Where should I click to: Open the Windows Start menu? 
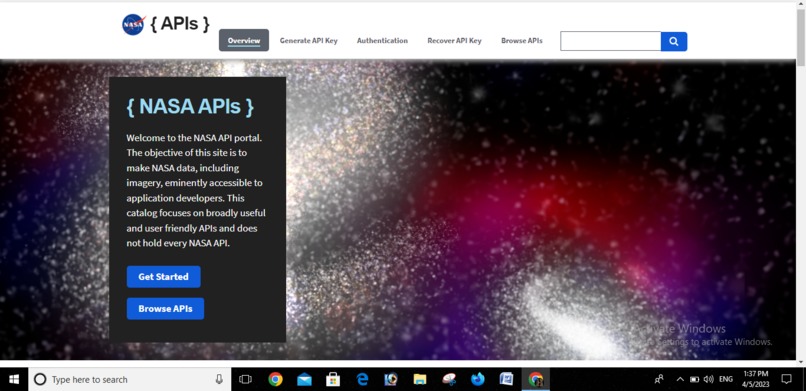(14, 379)
